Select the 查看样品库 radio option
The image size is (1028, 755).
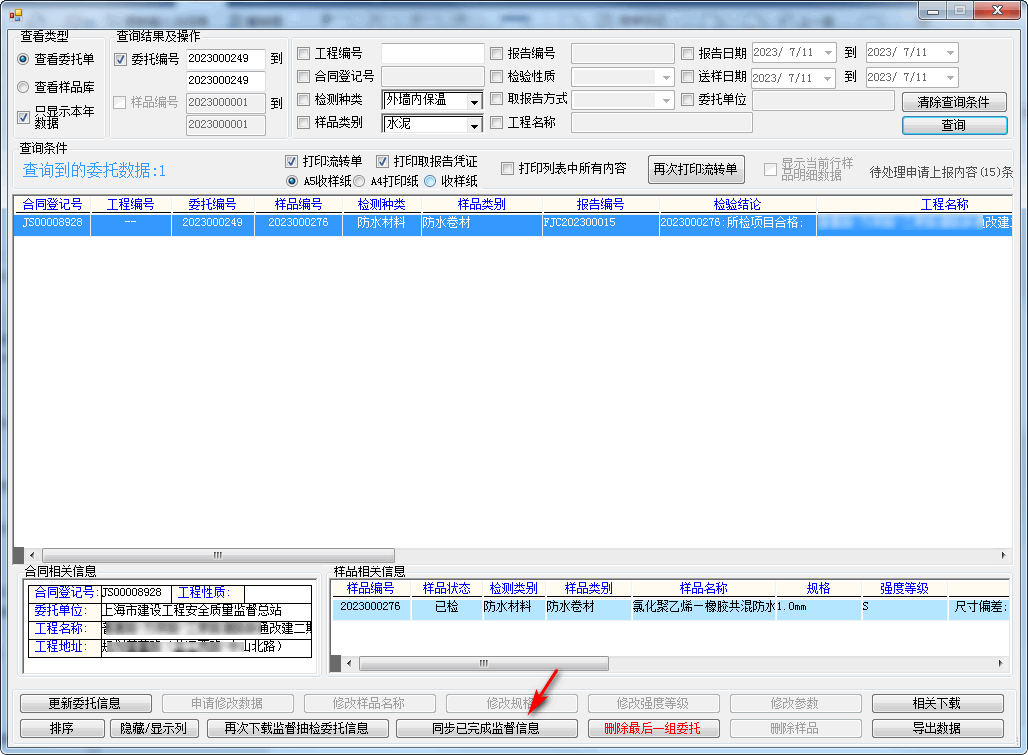coord(24,87)
